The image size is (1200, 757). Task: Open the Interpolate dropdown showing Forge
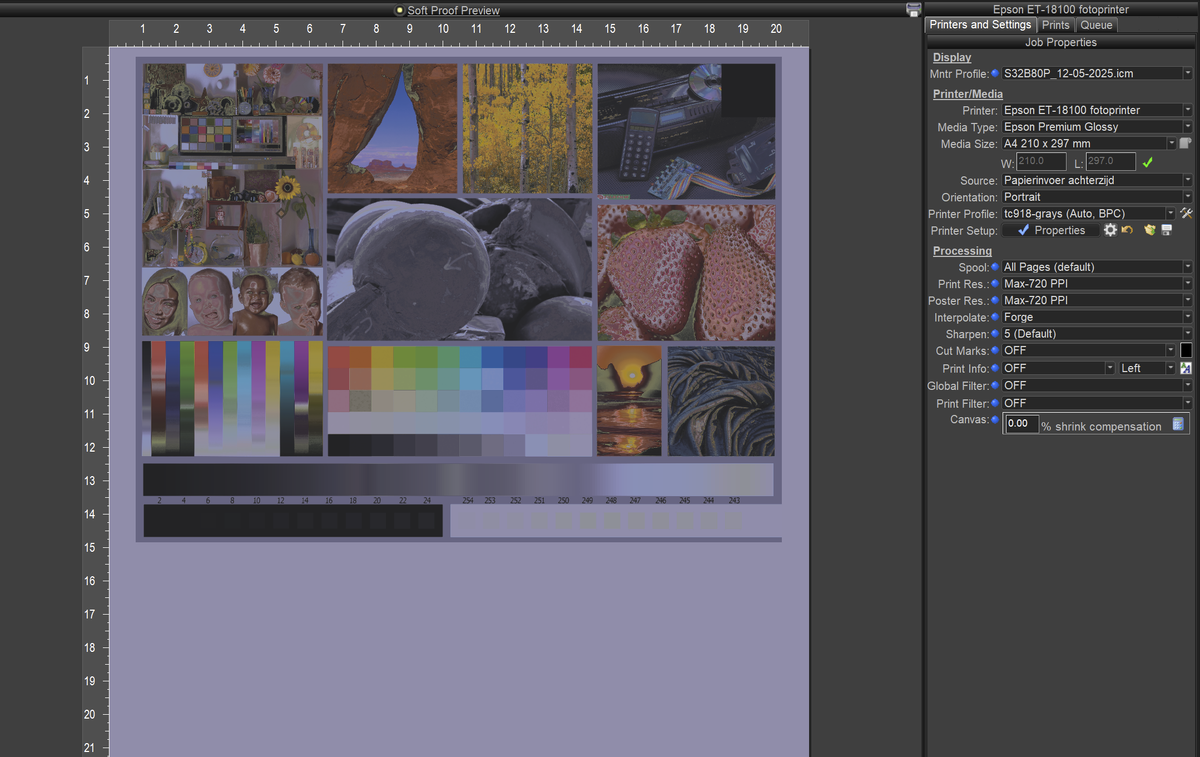[x=1097, y=317]
